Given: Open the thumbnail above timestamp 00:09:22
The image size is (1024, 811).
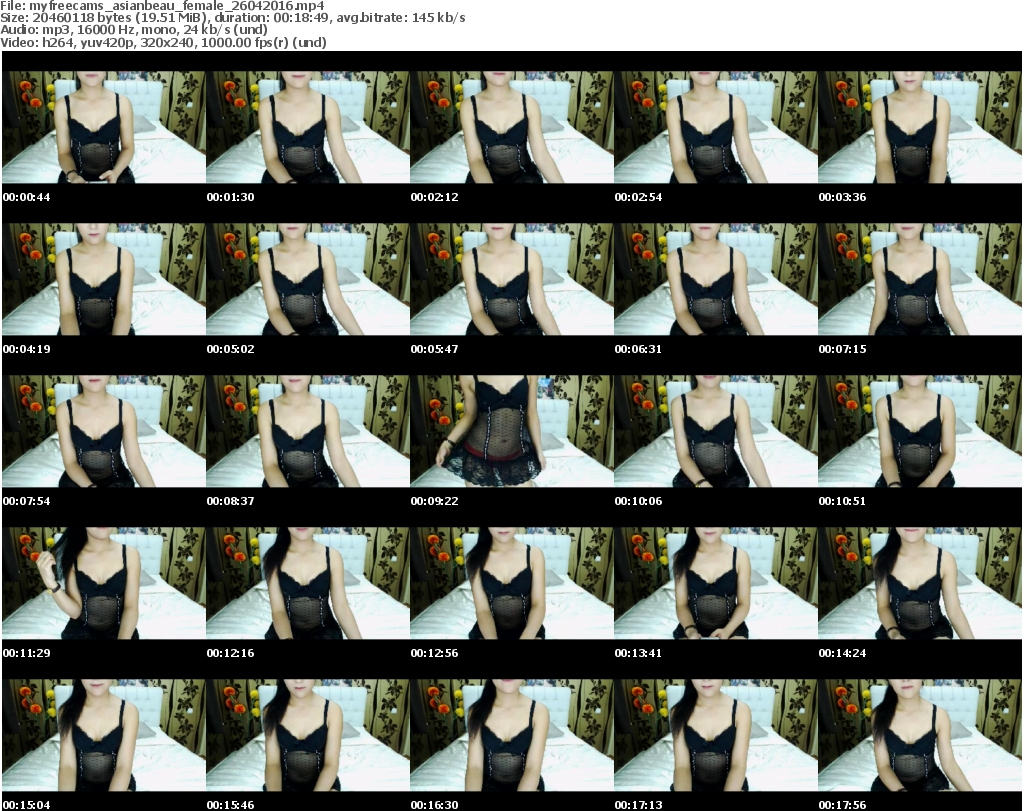Looking at the screenshot, I should point(512,432).
